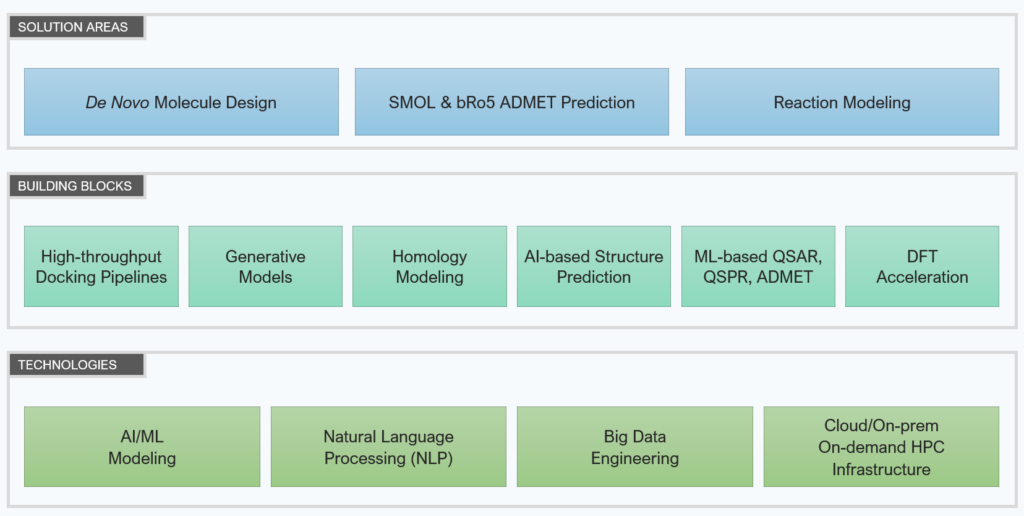Click the DFT Acceleration block

(921, 266)
